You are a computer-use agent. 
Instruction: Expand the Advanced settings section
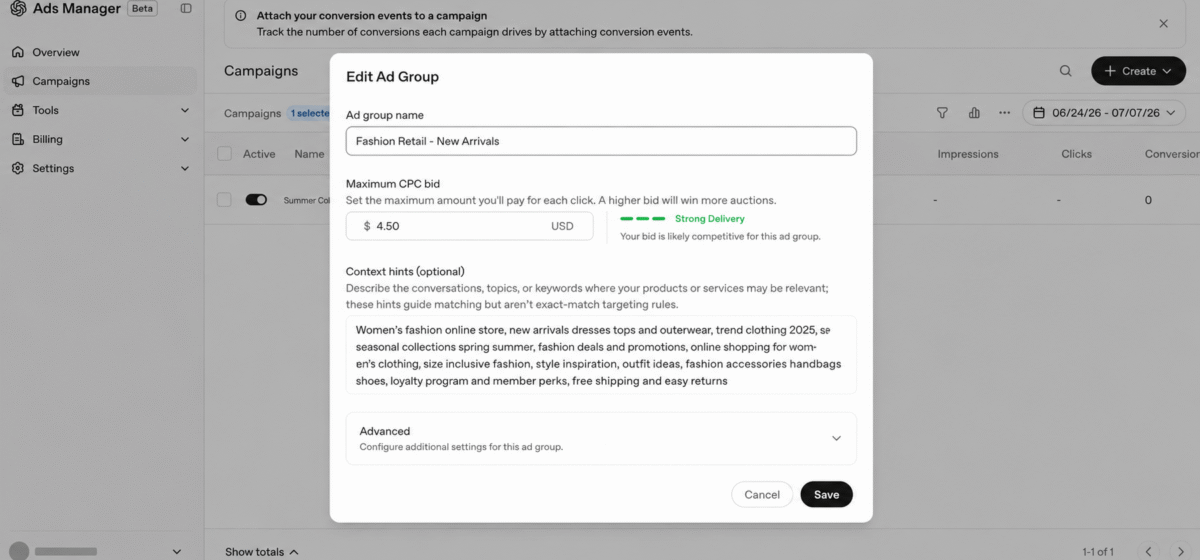click(x=601, y=438)
